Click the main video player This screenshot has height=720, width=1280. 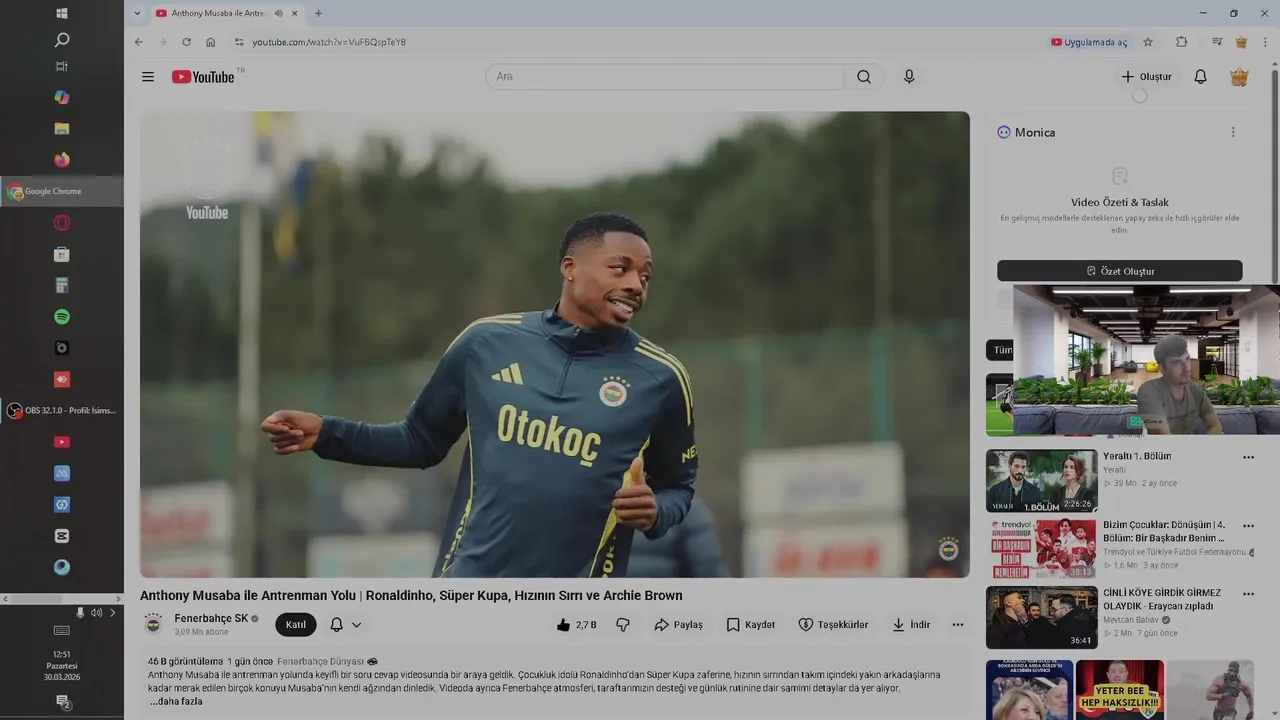click(x=555, y=344)
